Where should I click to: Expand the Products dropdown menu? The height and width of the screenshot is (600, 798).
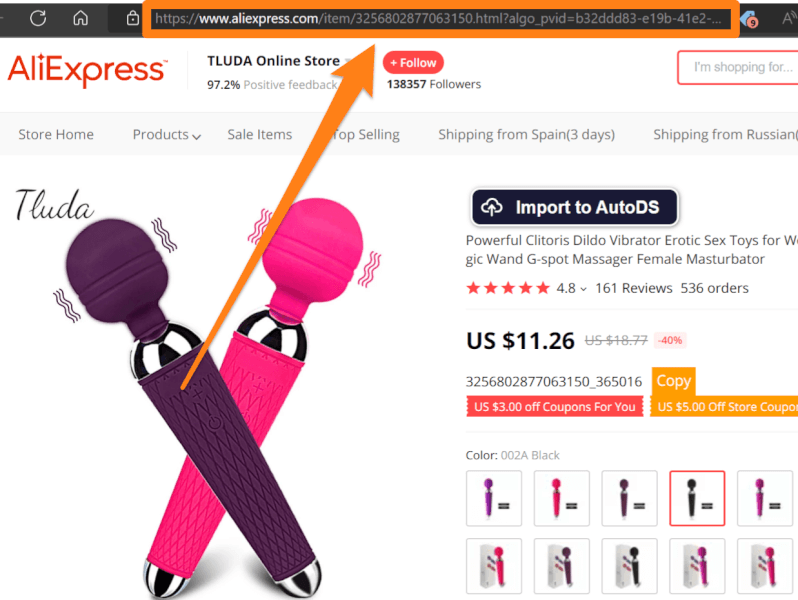pos(166,134)
